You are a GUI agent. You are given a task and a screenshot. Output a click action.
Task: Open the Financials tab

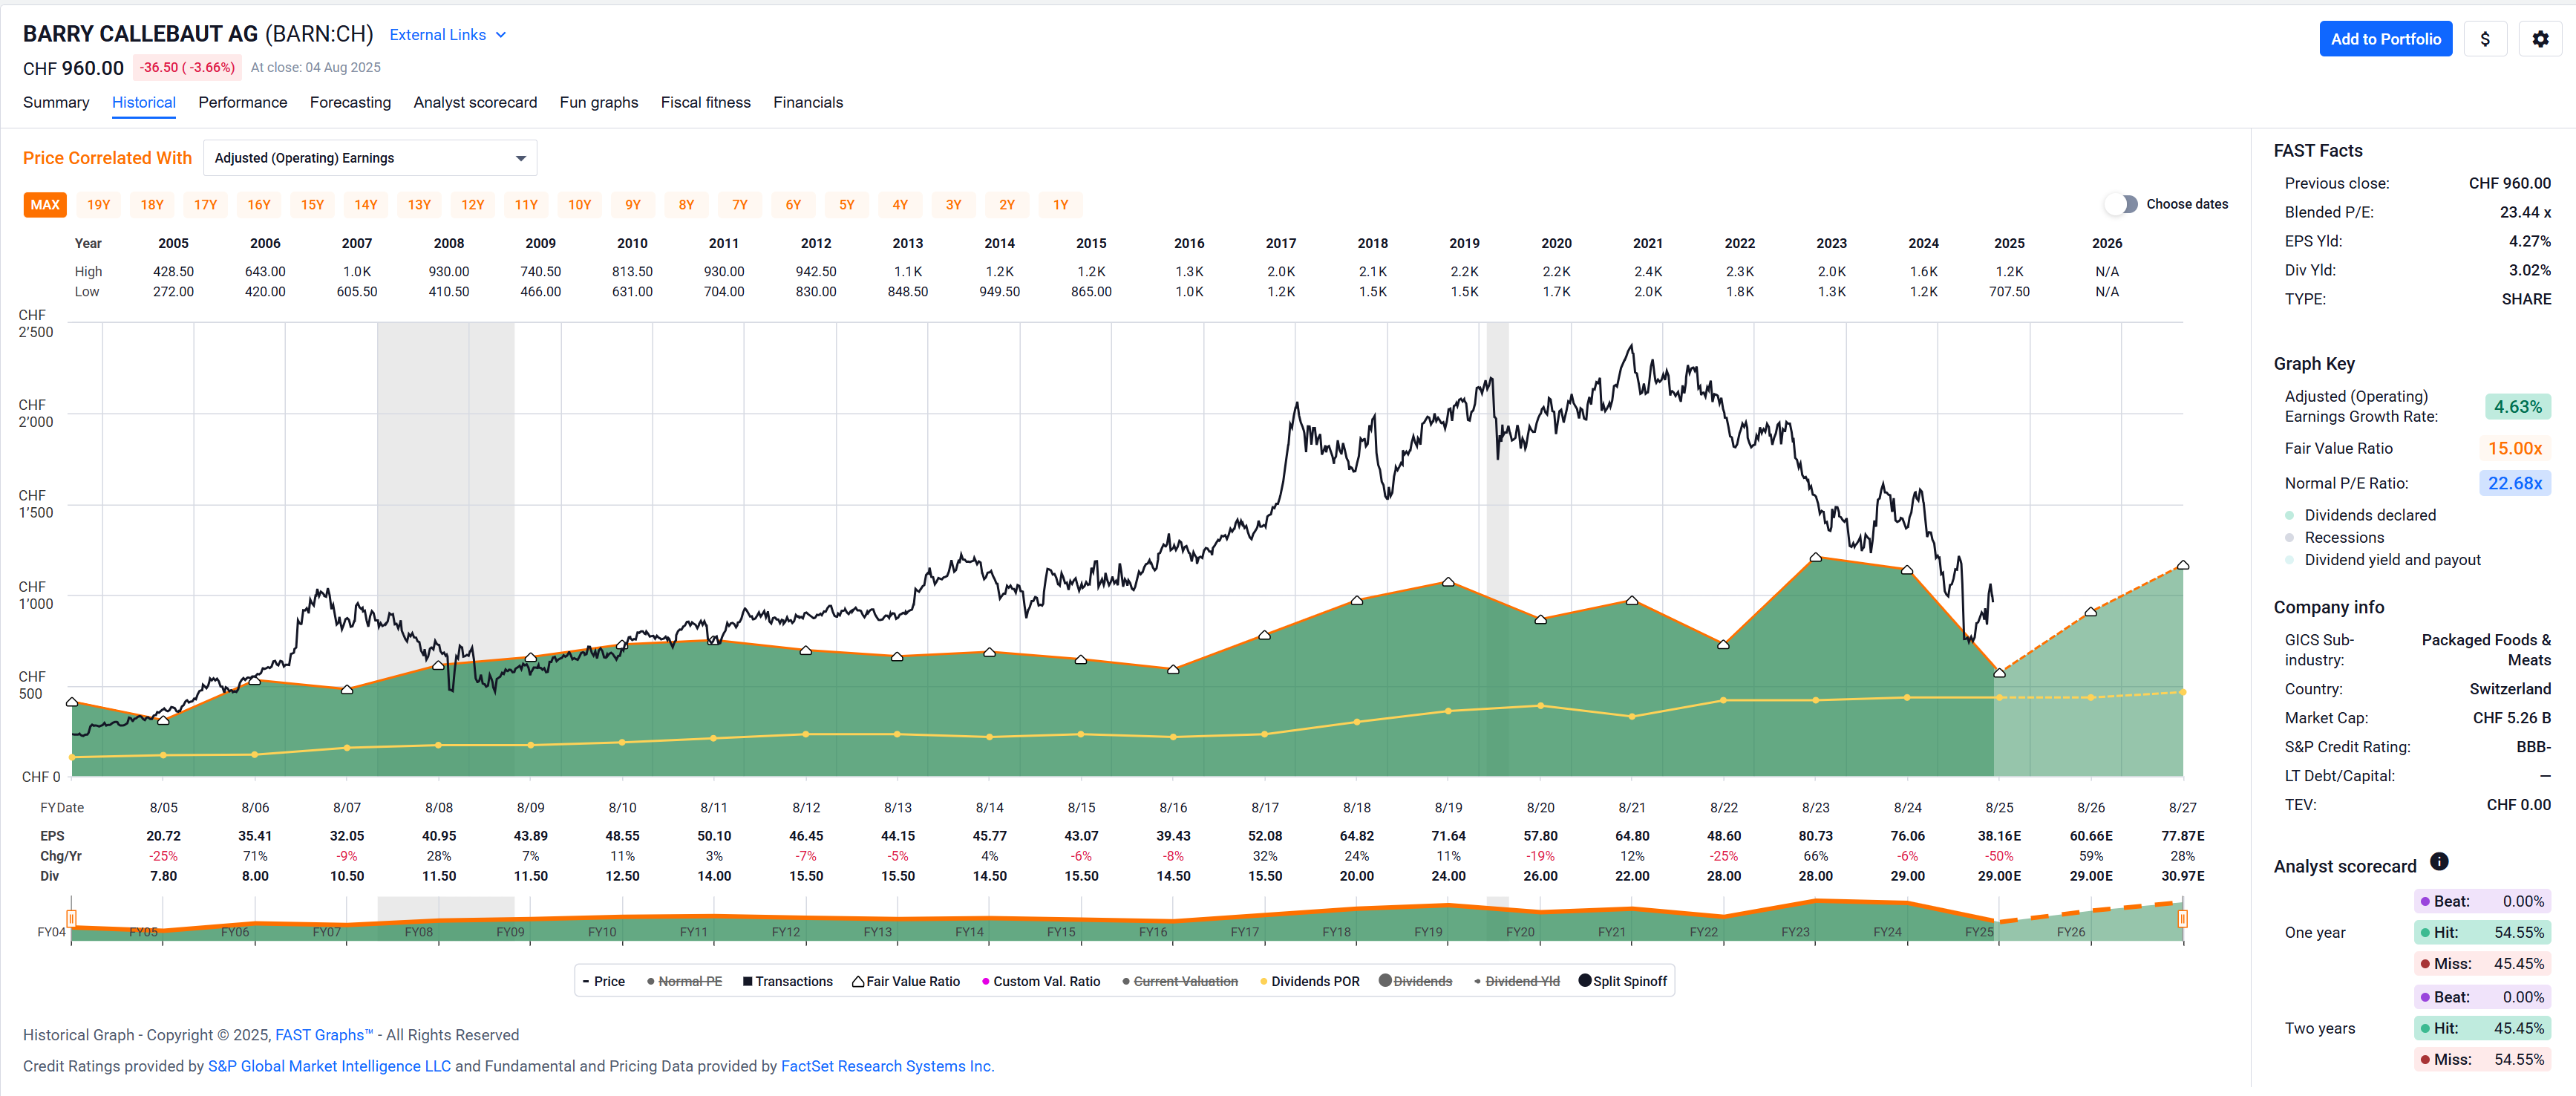[808, 102]
